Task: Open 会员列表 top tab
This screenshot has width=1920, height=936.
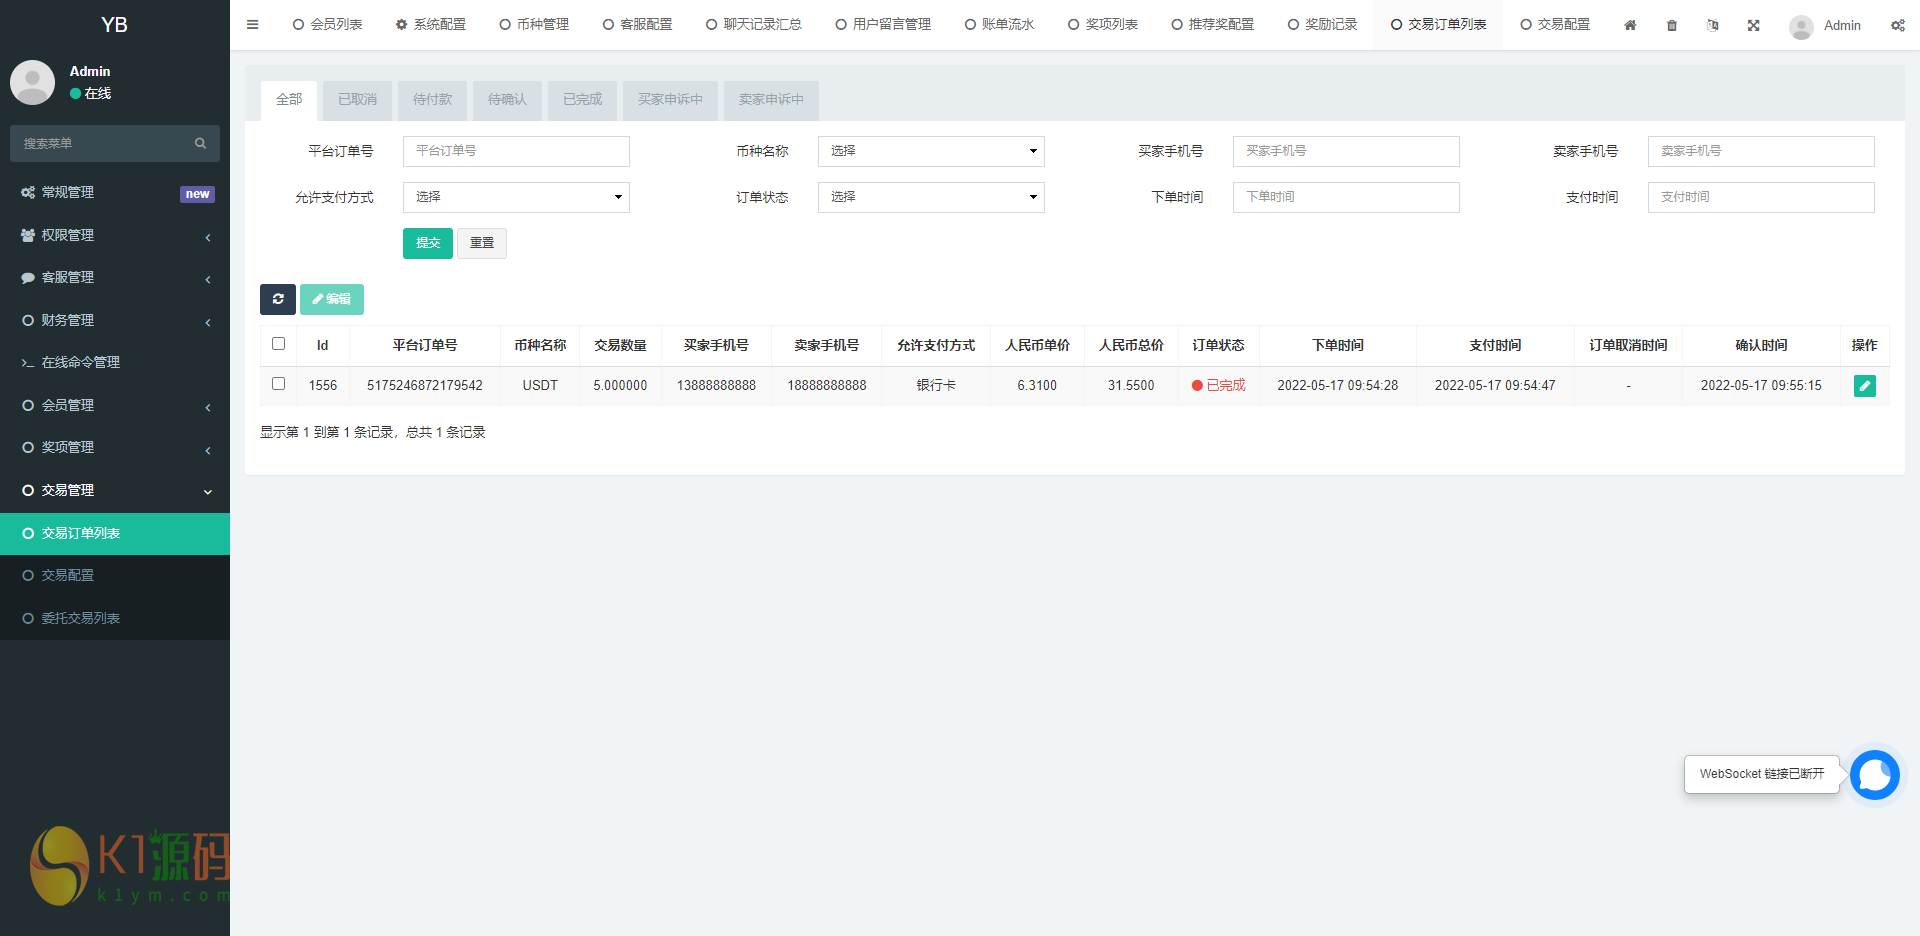Action: click(x=327, y=25)
